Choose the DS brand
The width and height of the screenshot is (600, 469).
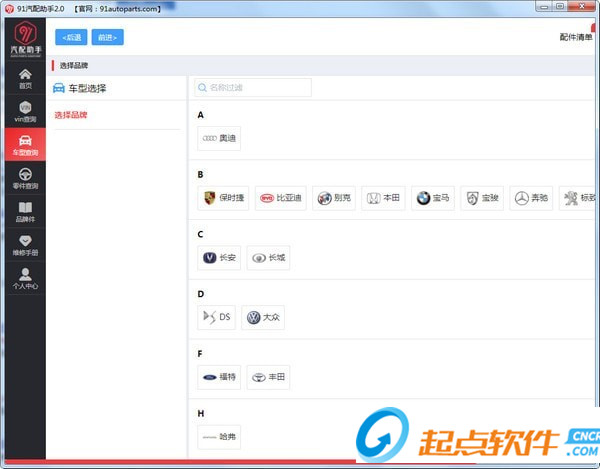click(x=217, y=317)
